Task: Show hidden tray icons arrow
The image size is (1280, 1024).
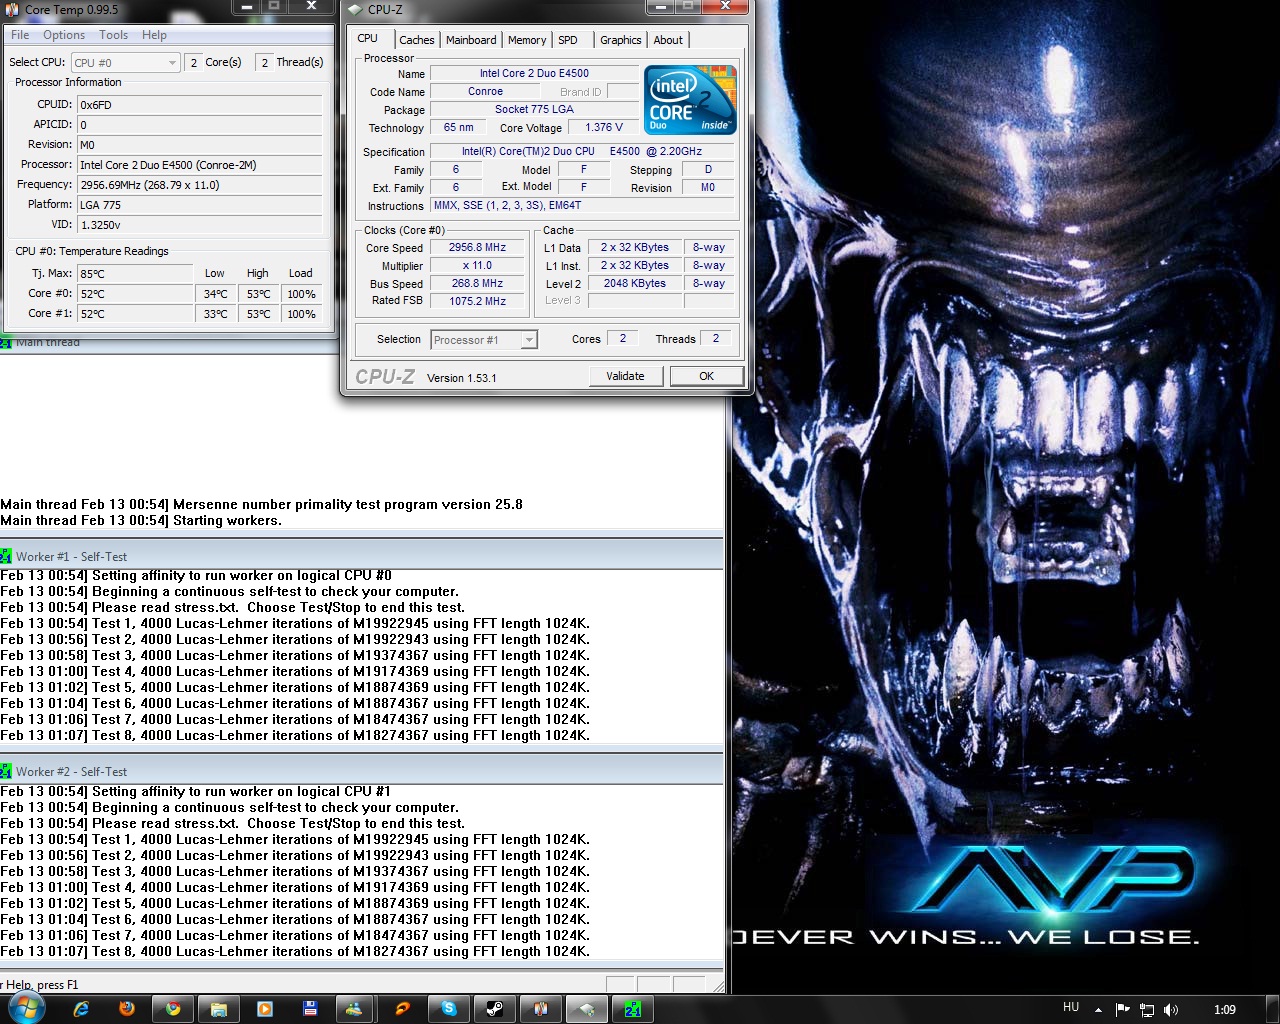Action: coord(1098,1010)
